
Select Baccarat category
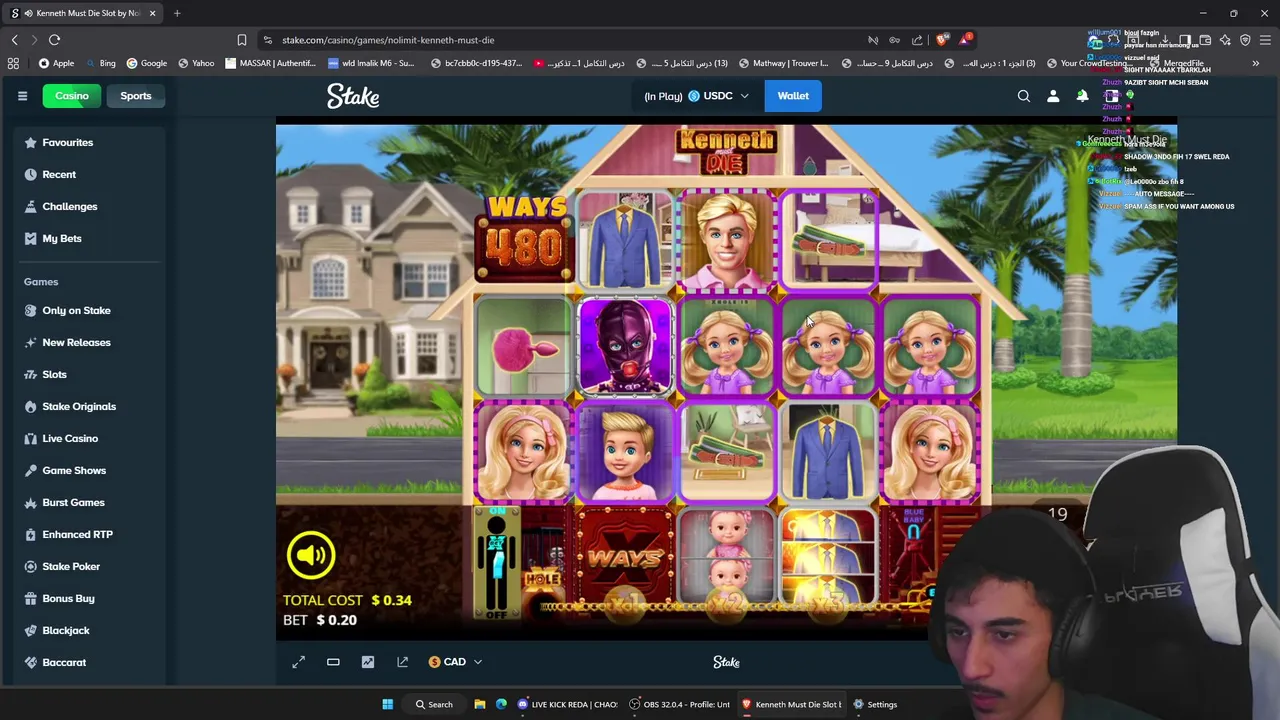(88, 662)
